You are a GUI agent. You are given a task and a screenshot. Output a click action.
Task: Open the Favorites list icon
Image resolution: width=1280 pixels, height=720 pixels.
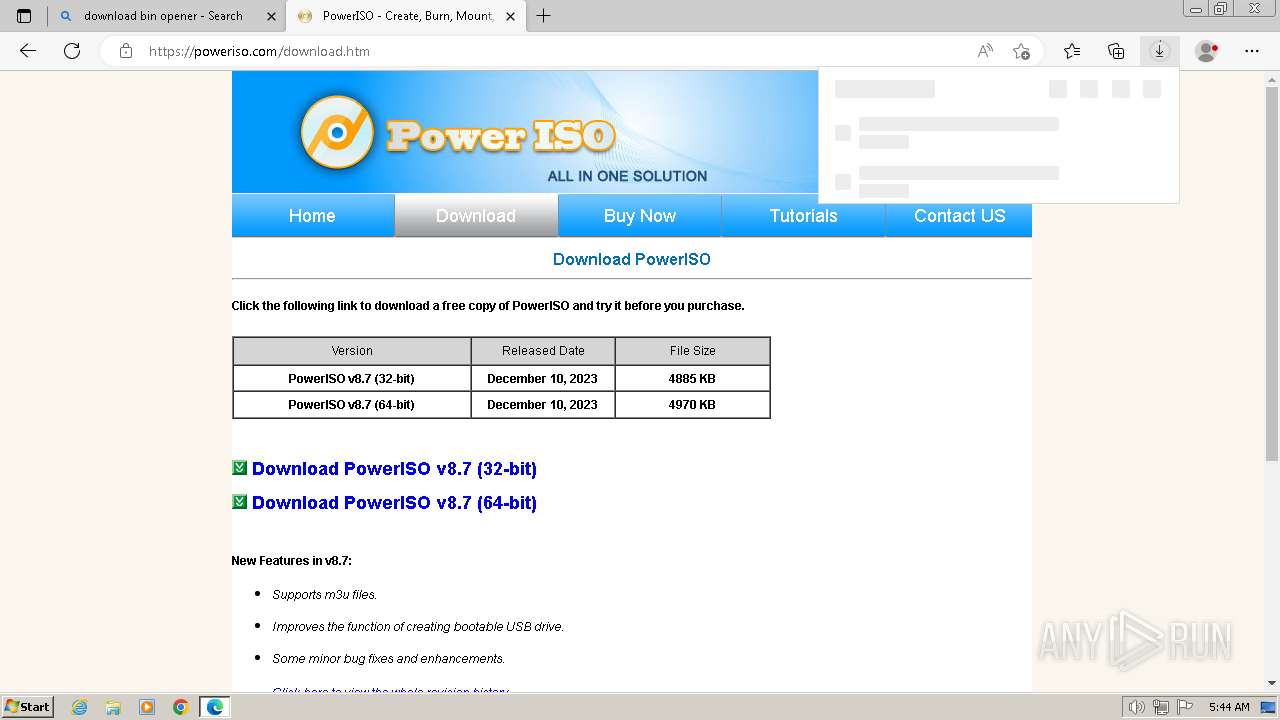(x=1072, y=51)
